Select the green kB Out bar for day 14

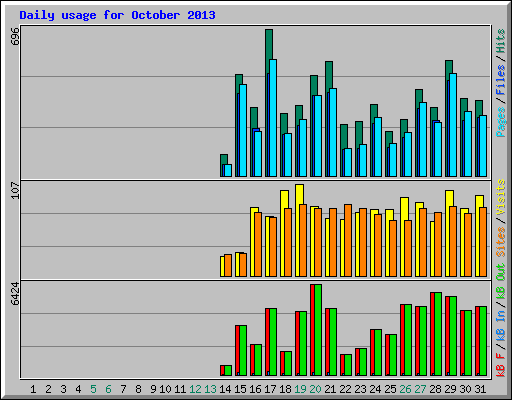coord(228,371)
